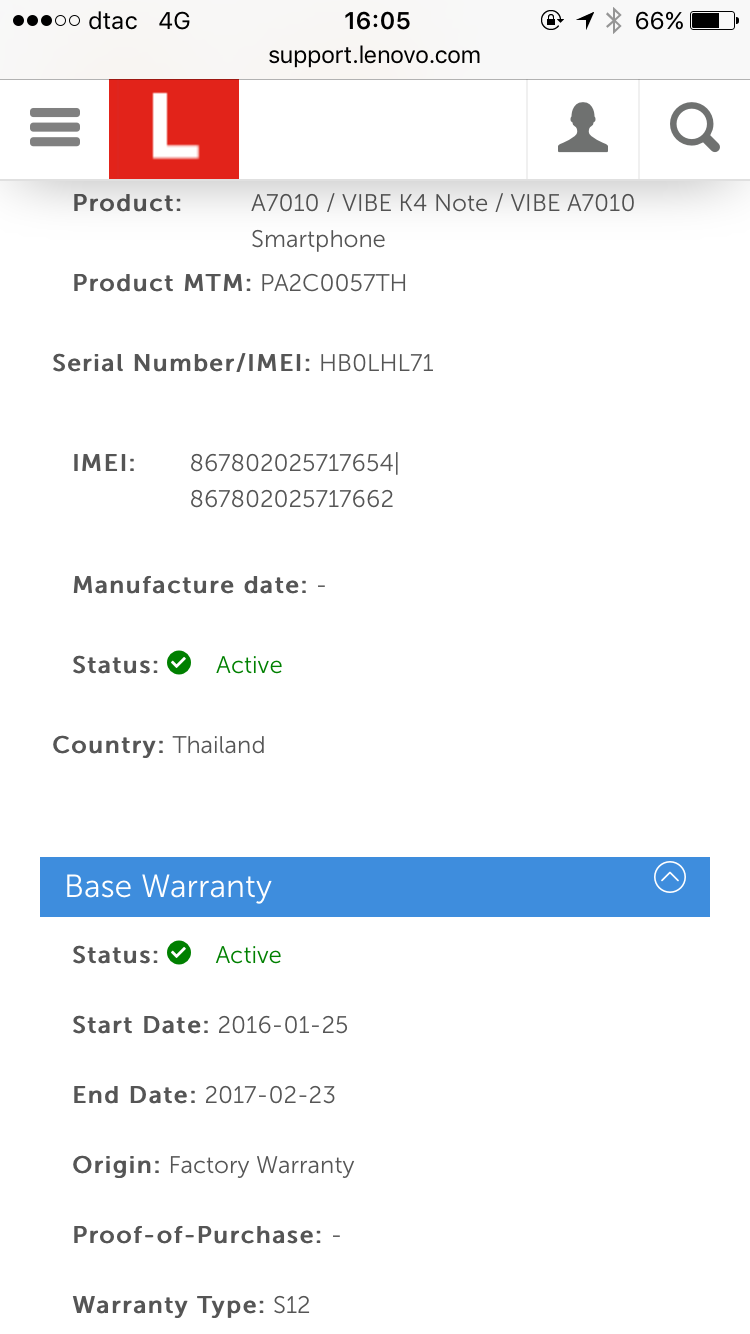Open the user account profile icon
This screenshot has width=750, height=1334.
[583, 129]
